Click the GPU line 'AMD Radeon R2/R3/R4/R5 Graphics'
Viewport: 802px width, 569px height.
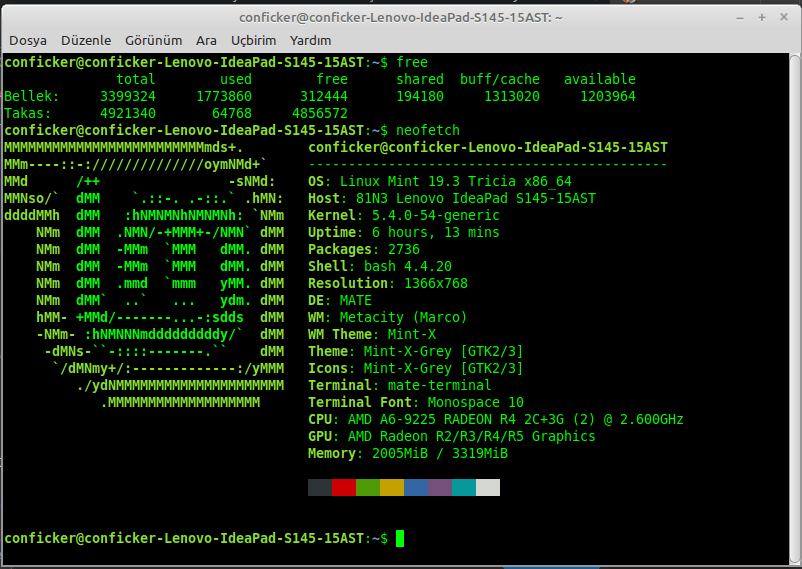coord(472,436)
